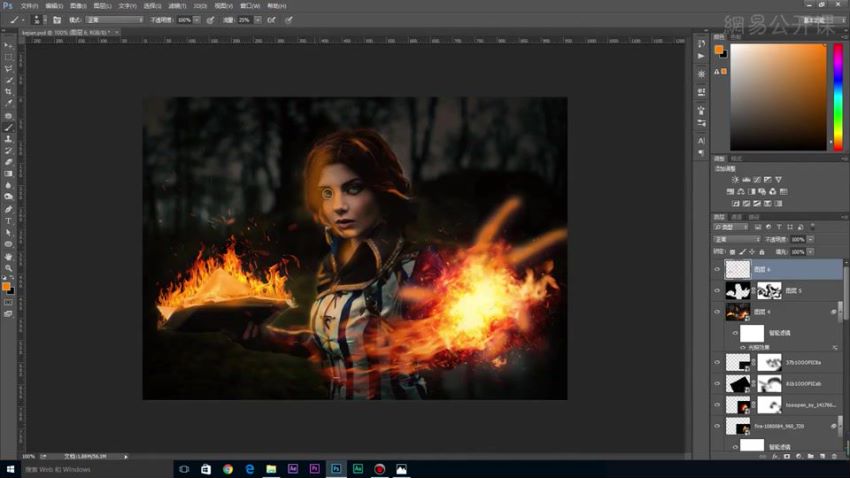
Task: Click the top layer thumbnail
Action: pyautogui.click(x=738, y=269)
